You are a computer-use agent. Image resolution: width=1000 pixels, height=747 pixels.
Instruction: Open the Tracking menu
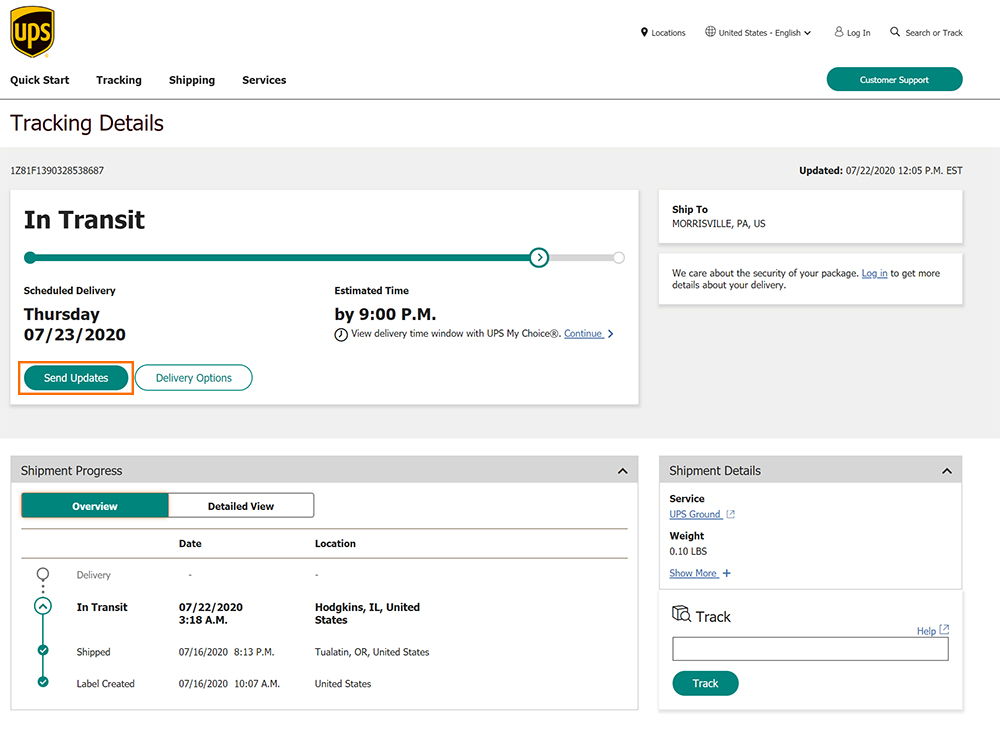(119, 80)
